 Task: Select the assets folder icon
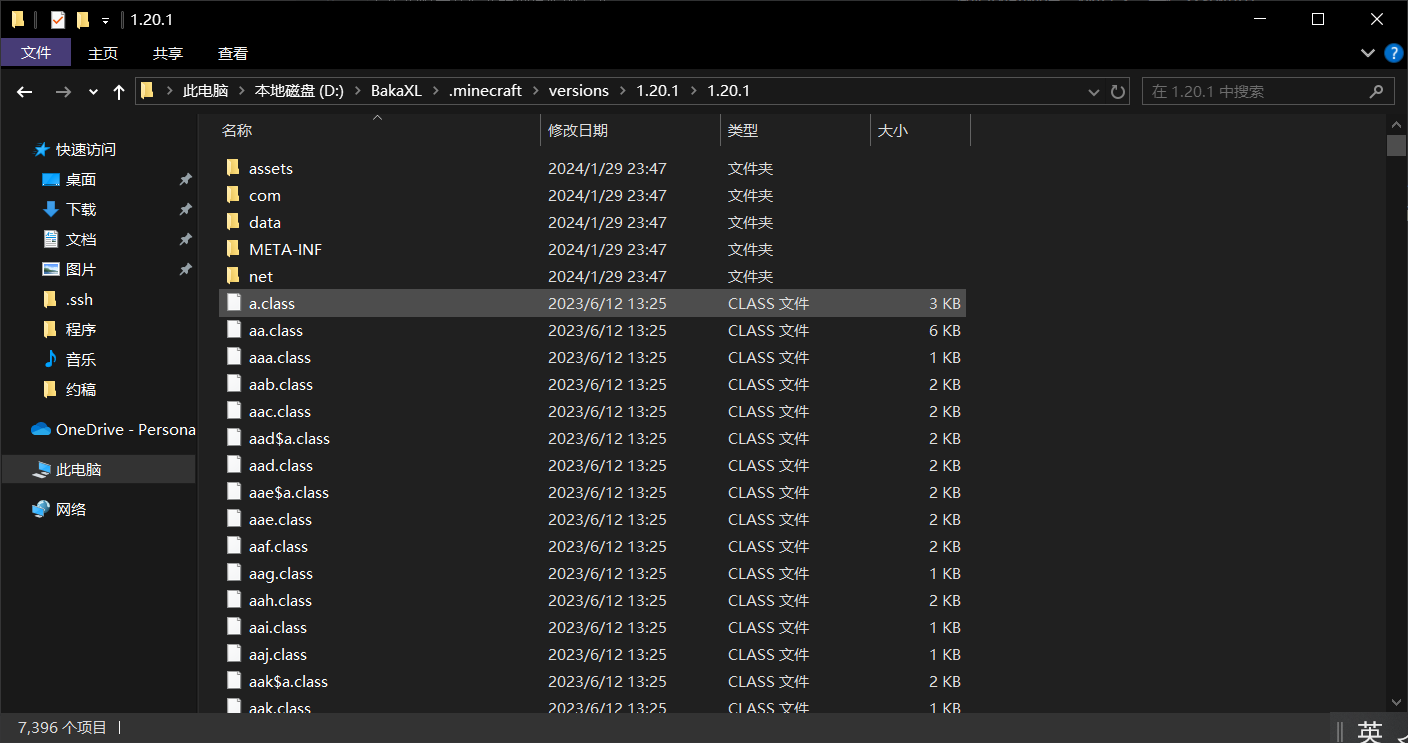click(x=233, y=168)
